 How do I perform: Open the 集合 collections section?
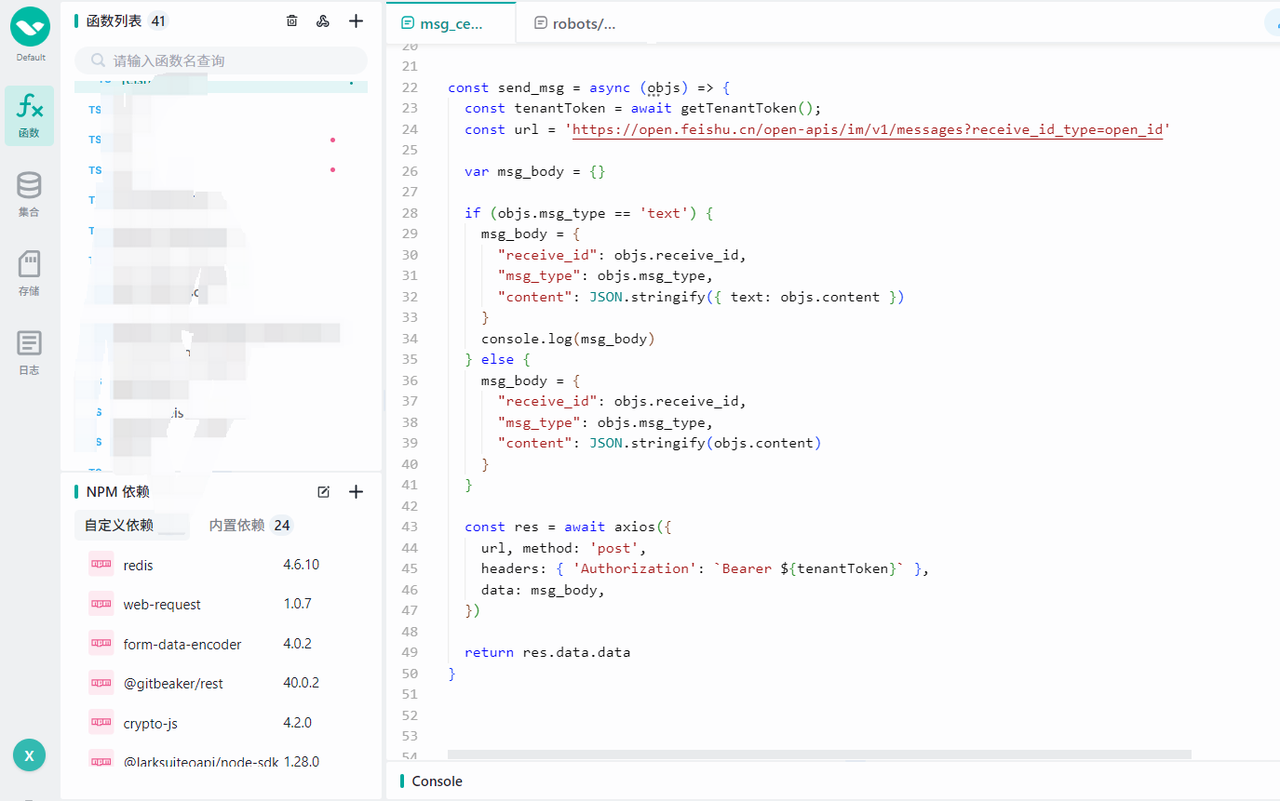point(29,194)
